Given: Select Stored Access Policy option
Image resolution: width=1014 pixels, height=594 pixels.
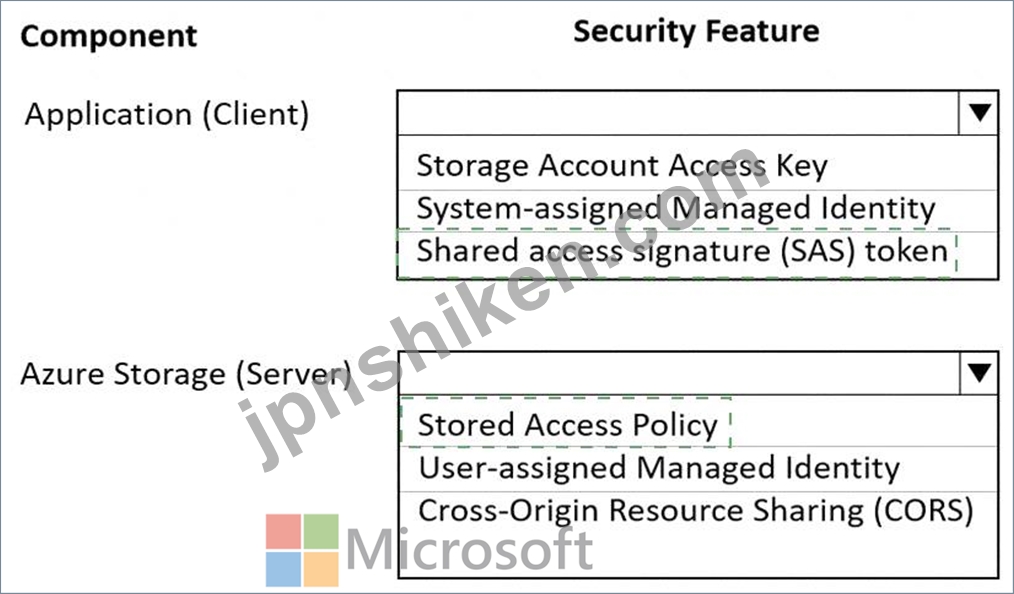Looking at the screenshot, I should (x=567, y=425).
